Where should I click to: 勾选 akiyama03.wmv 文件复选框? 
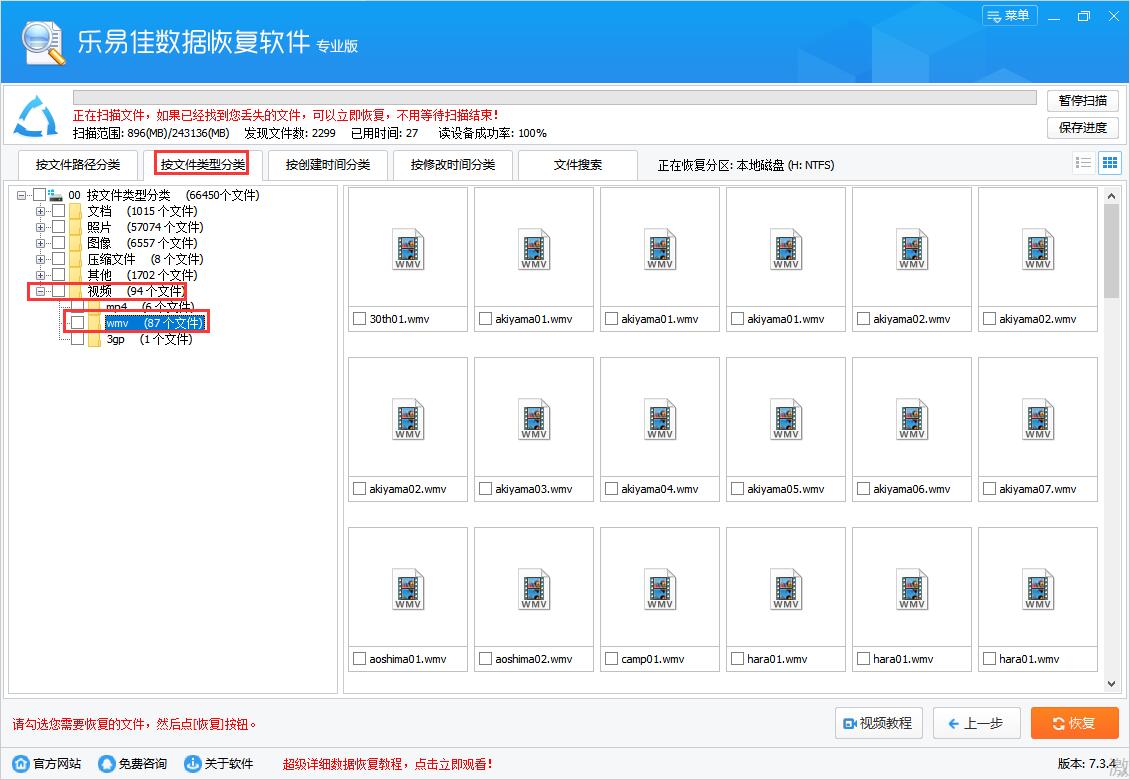486,489
